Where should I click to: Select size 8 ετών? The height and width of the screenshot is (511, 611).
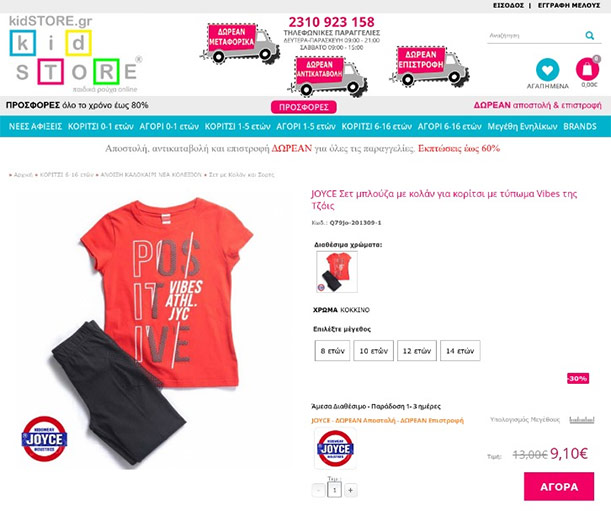pos(332,351)
